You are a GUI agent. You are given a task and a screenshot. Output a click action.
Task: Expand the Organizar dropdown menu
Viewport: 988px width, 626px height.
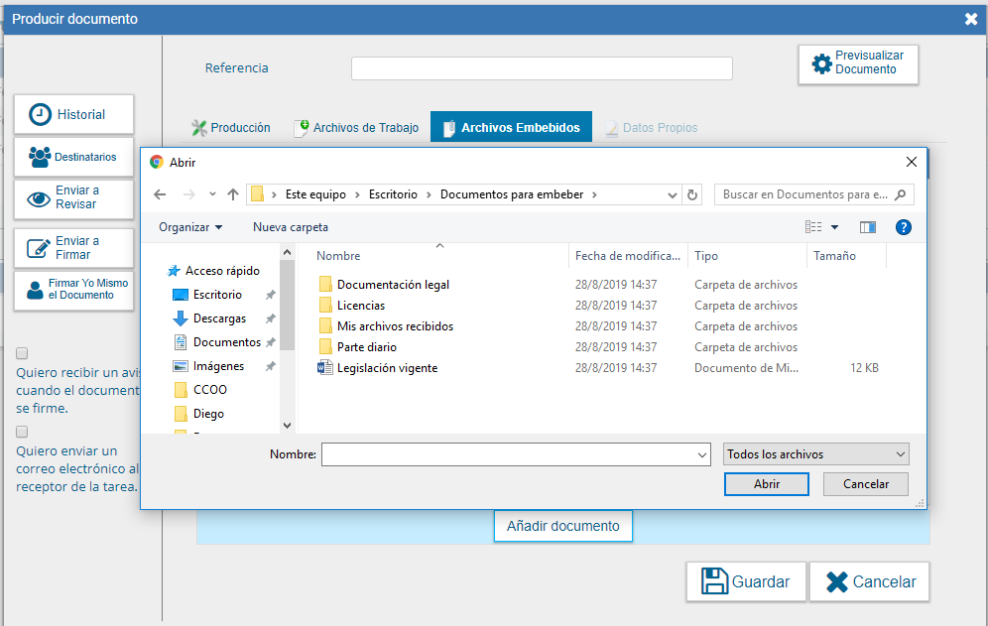coord(190,227)
